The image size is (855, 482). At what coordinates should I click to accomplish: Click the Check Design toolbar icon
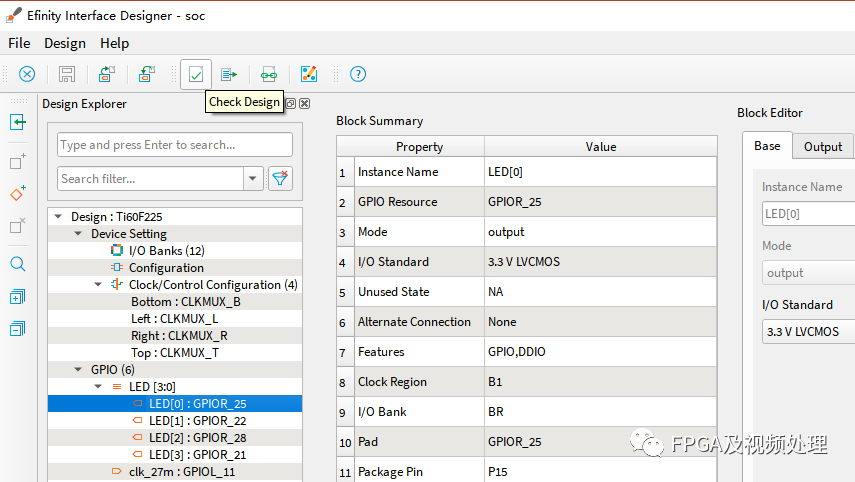[196, 74]
